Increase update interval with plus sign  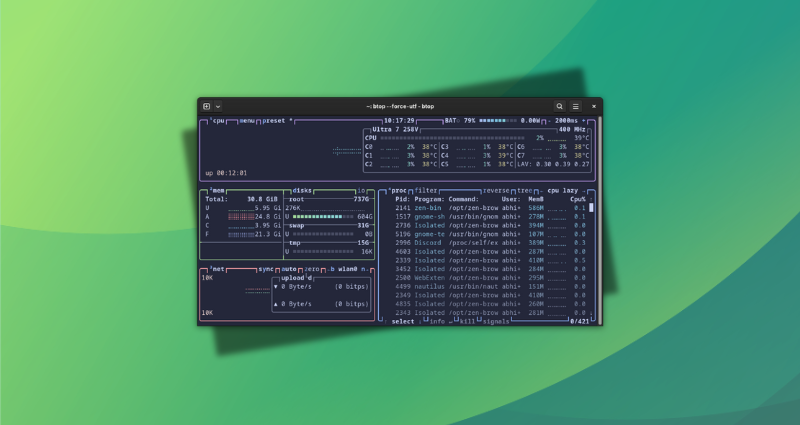click(584, 121)
